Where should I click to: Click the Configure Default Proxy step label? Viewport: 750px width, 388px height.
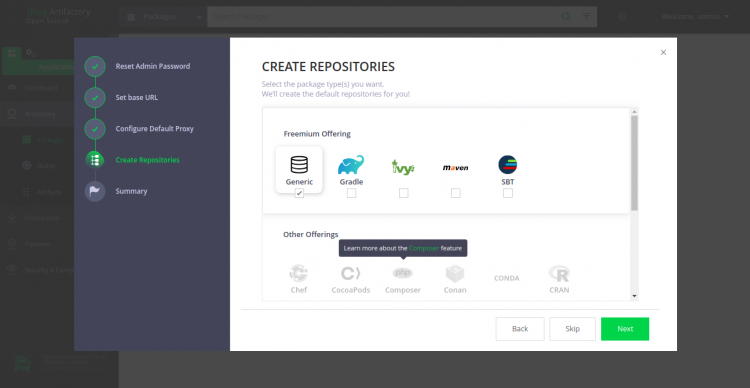click(x=154, y=129)
